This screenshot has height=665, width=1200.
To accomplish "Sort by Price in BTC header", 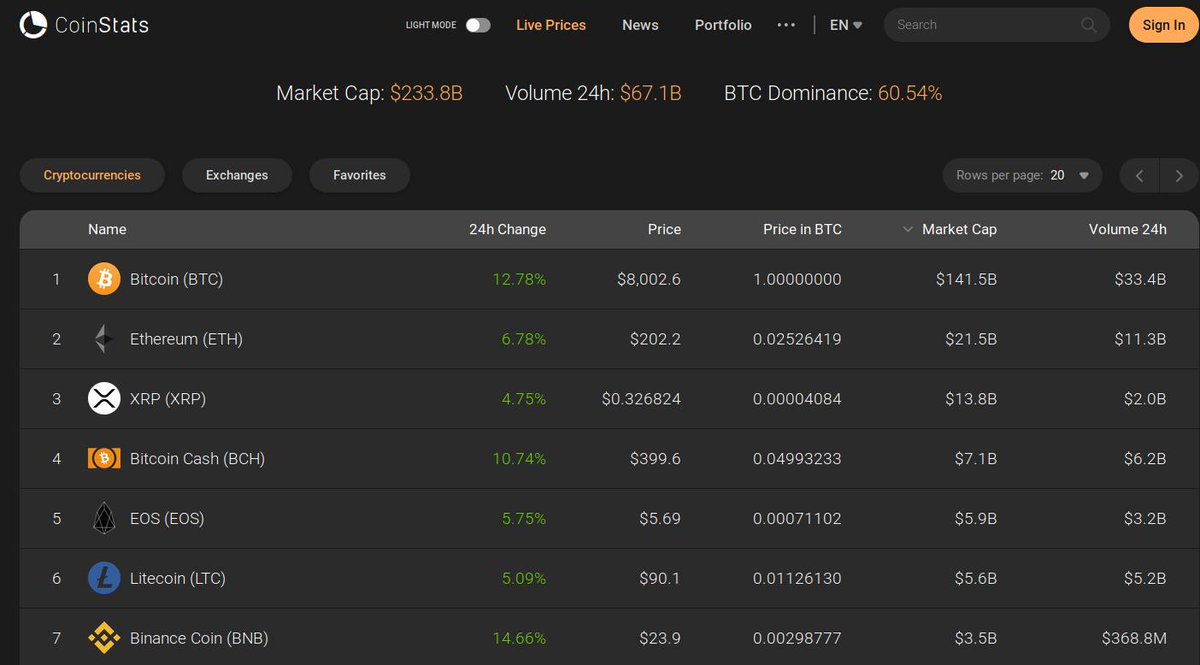I will tap(802, 229).
